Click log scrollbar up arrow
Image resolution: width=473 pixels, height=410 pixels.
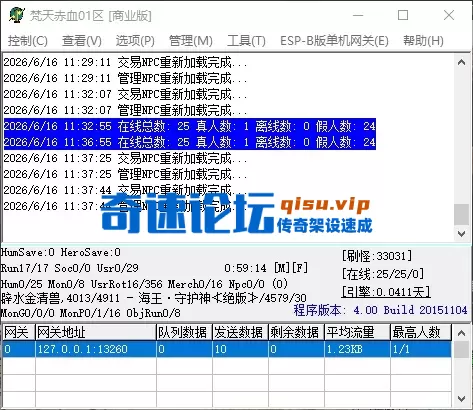coord(461,62)
